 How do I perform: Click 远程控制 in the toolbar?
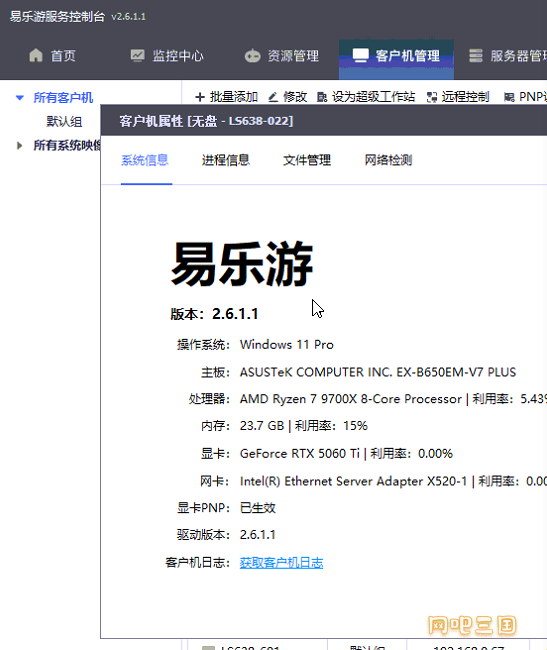[458, 97]
